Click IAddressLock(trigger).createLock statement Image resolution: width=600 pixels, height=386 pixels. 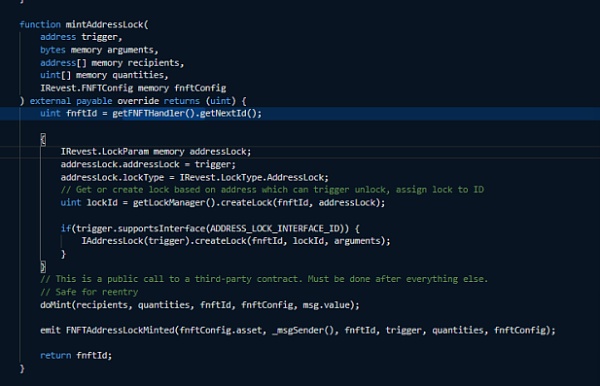[x=236, y=241]
